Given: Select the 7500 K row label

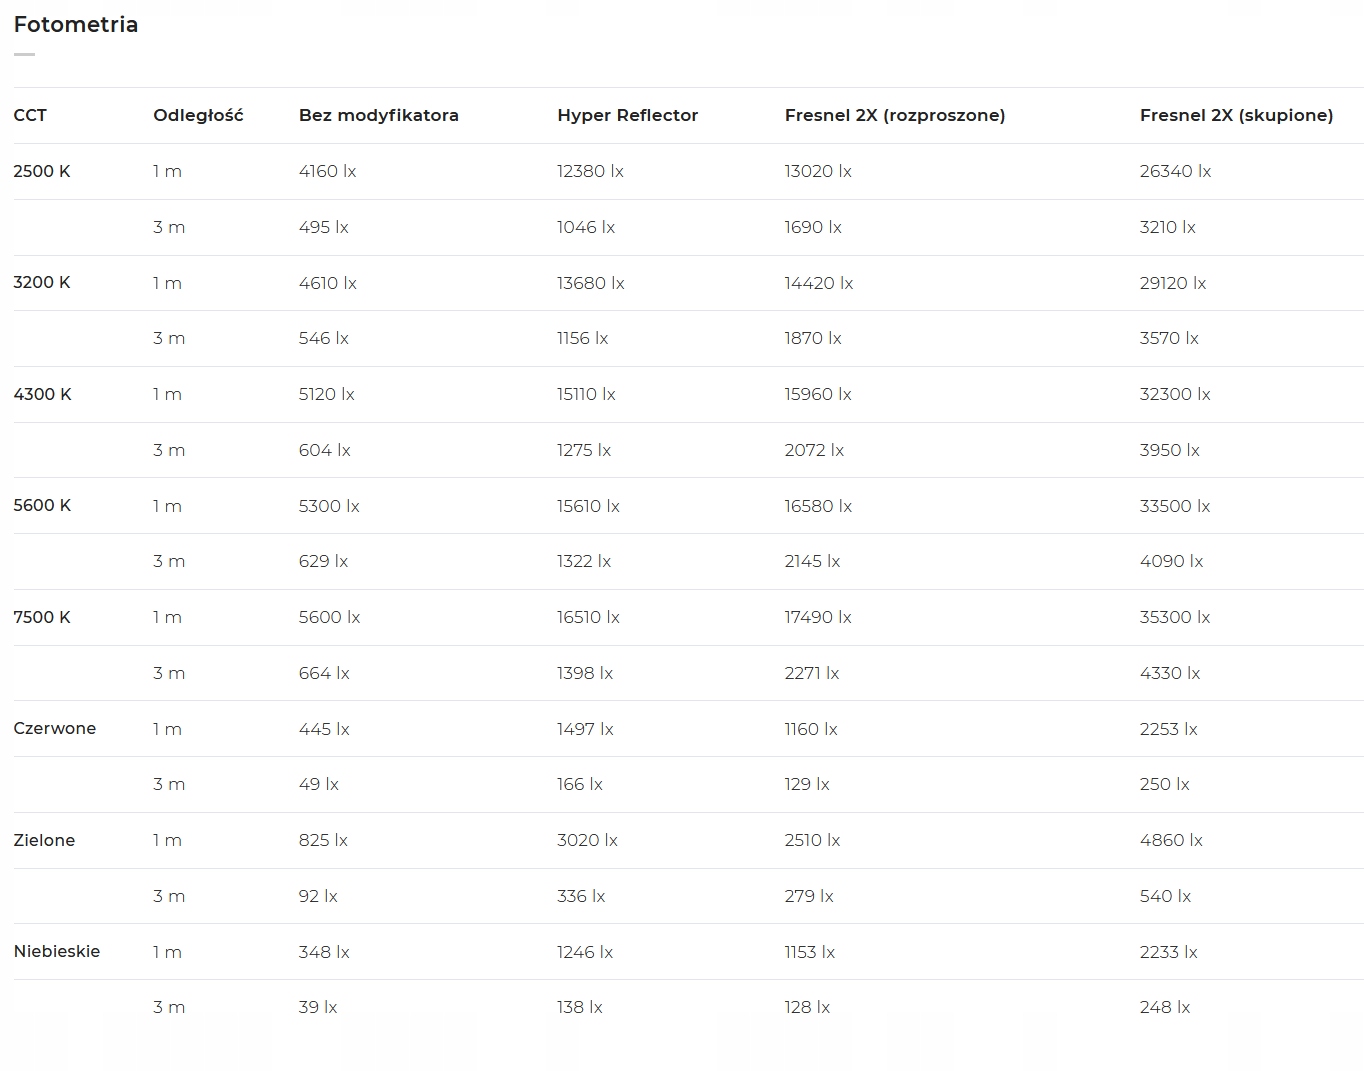Looking at the screenshot, I should click(42, 617).
